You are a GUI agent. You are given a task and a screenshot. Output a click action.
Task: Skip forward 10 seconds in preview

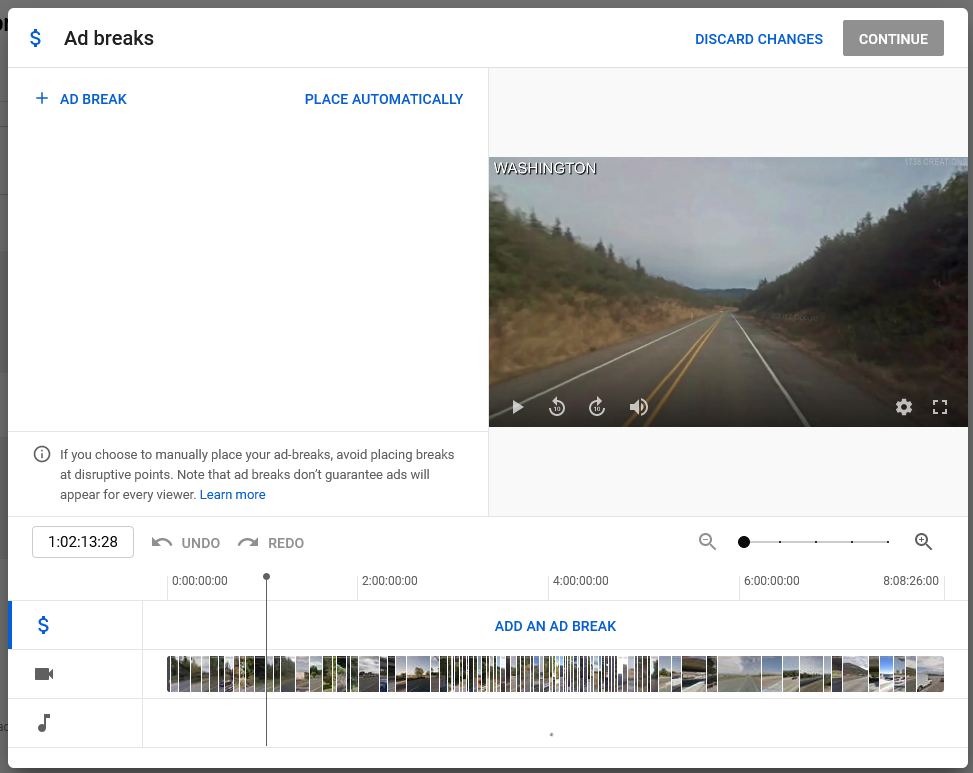tap(597, 406)
